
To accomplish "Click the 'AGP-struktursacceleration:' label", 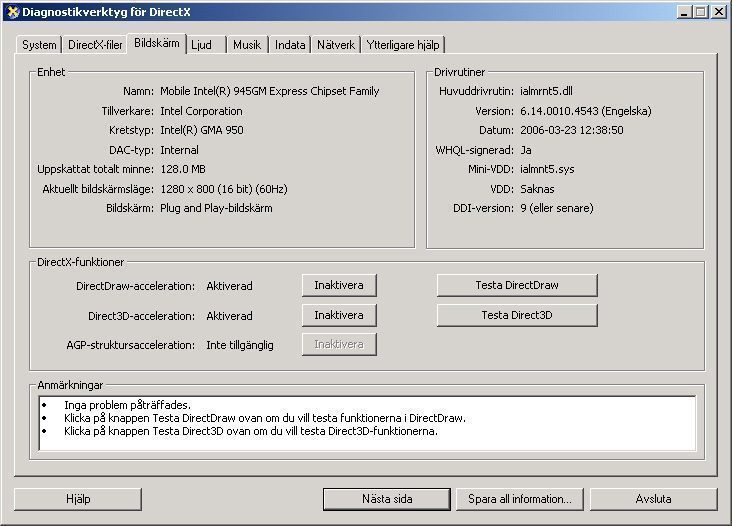I will [x=131, y=345].
